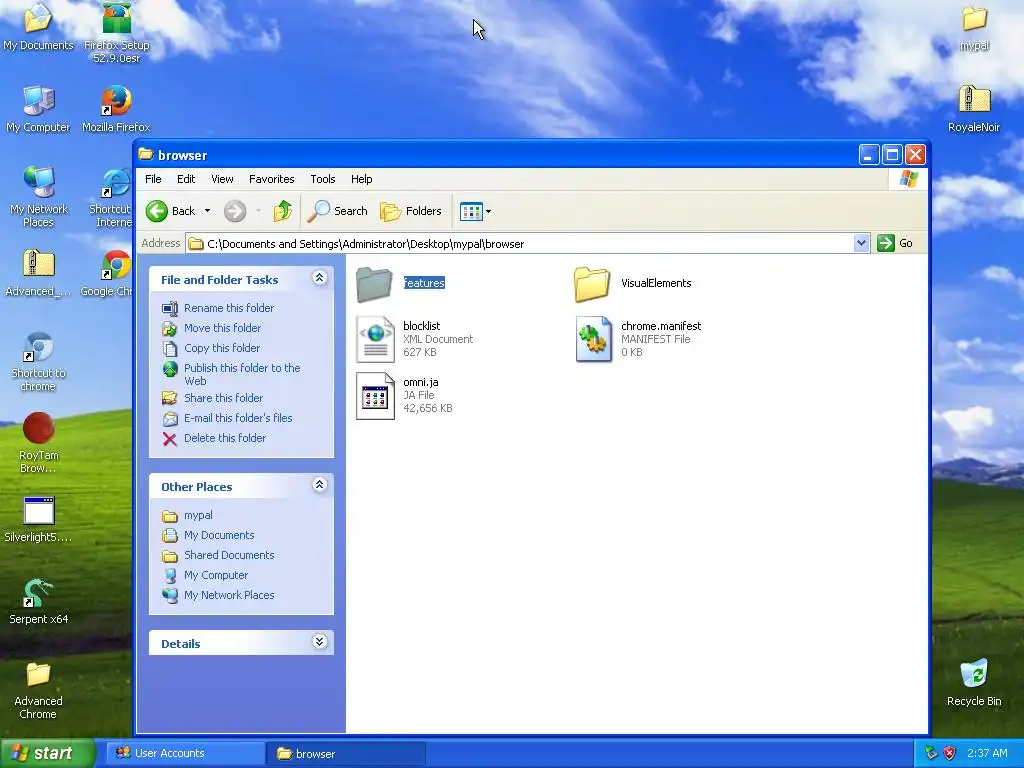The height and width of the screenshot is (768, 1024).
Task: Open the Edit menu
Action: point(186,179)
